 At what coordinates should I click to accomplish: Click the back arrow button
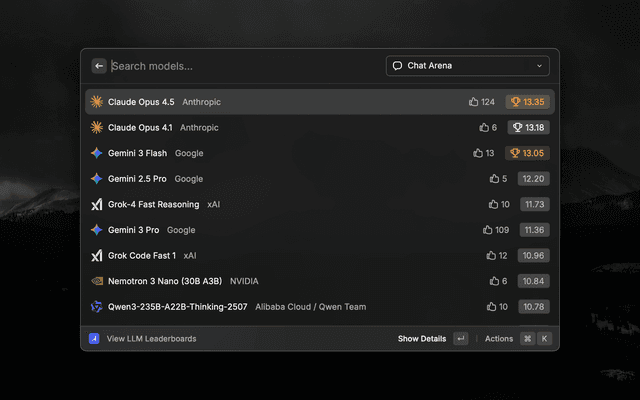pos(99,66)
